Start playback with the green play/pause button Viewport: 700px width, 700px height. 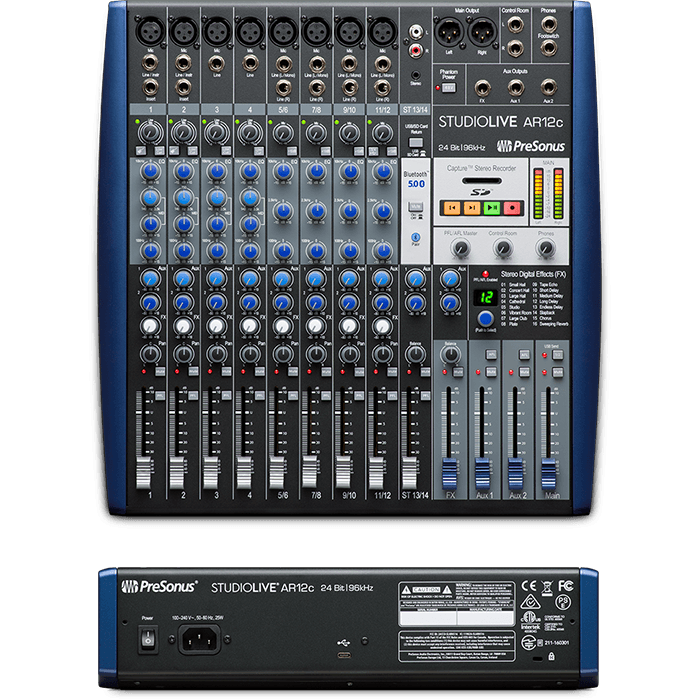pos(492,208)
